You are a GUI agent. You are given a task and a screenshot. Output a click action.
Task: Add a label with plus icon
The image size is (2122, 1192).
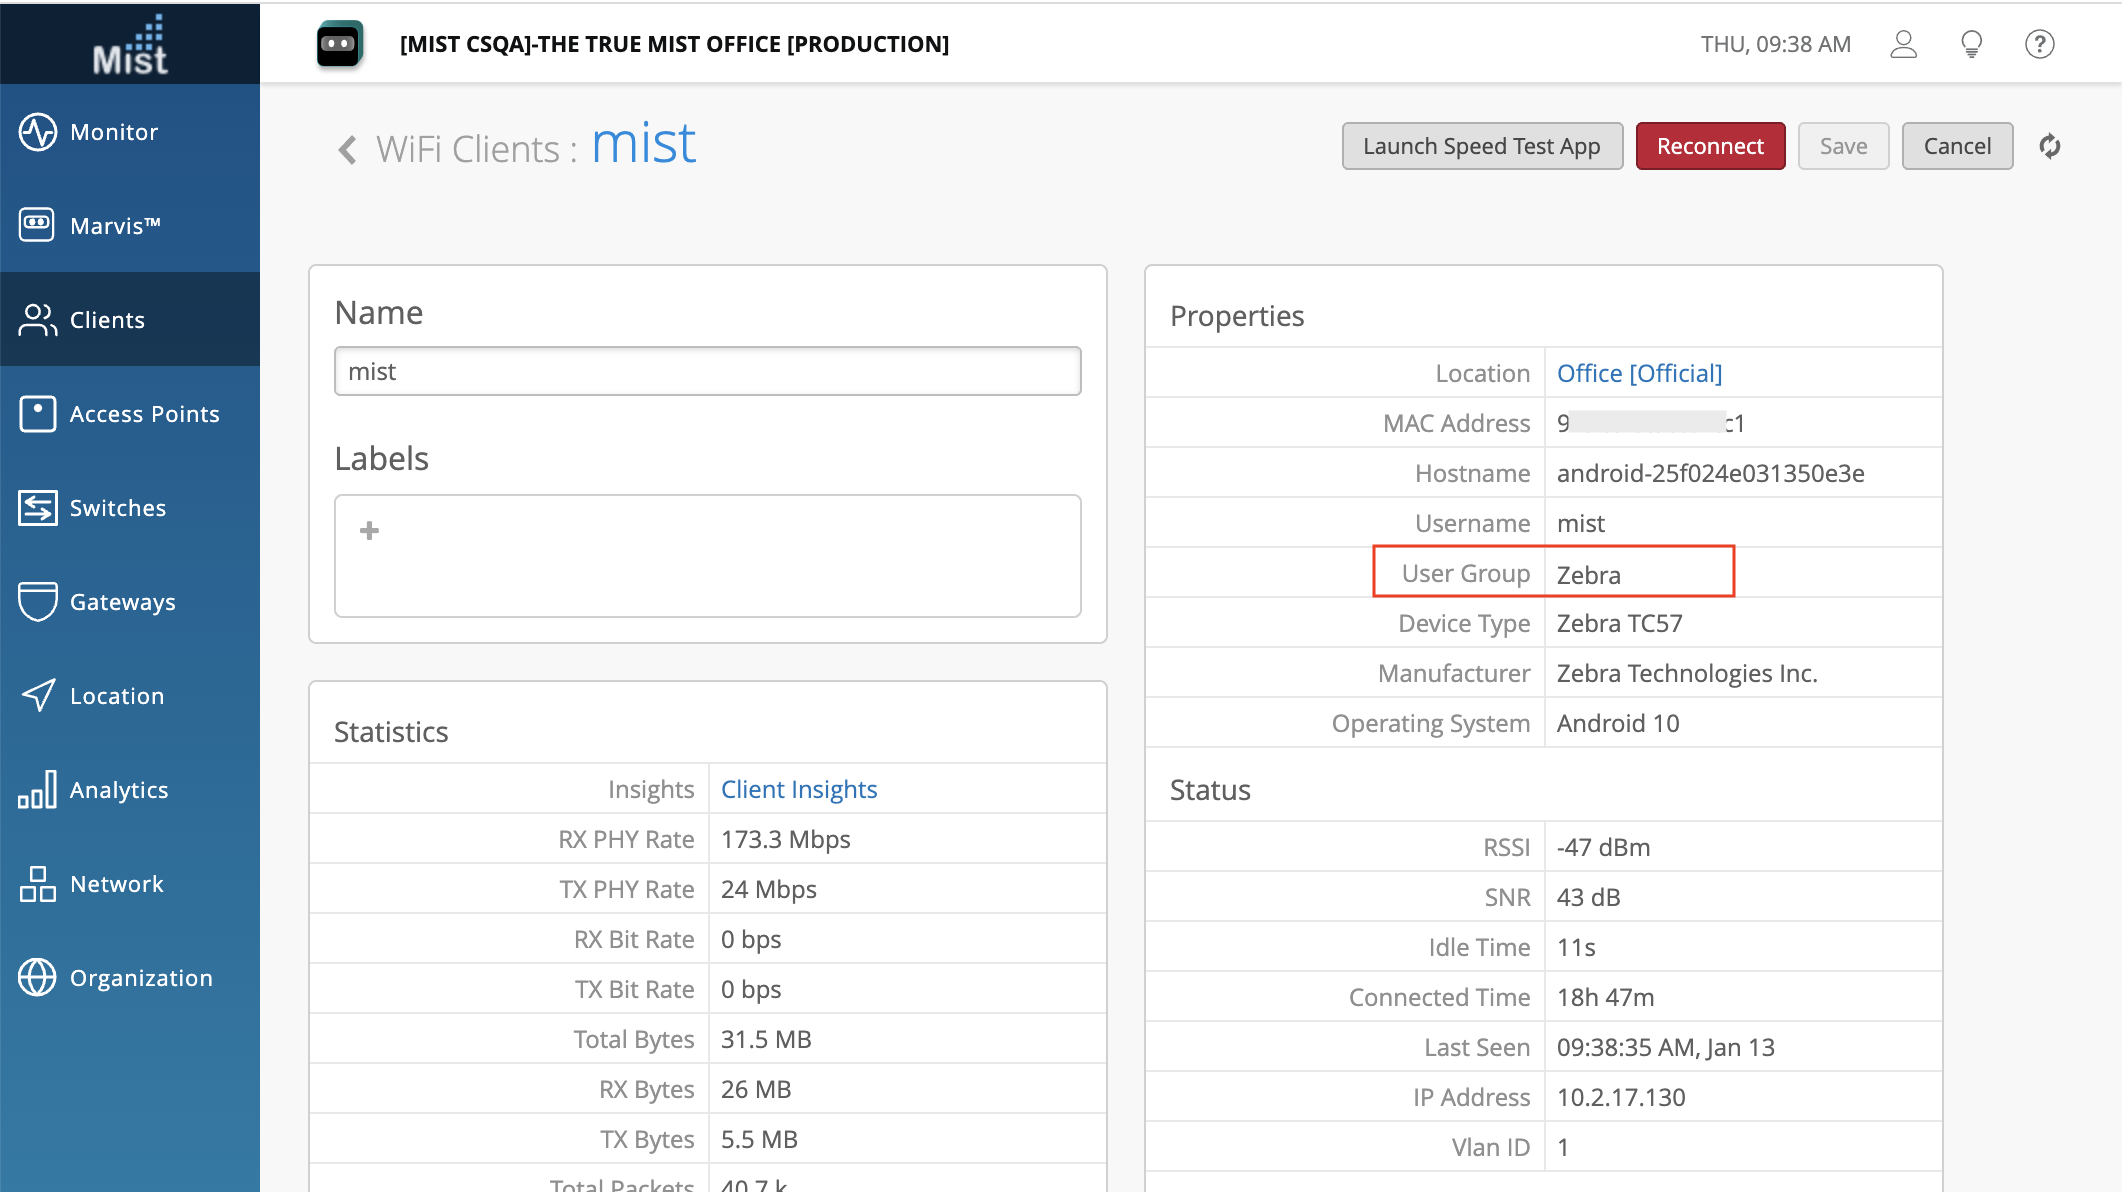(x=369, y=531)
